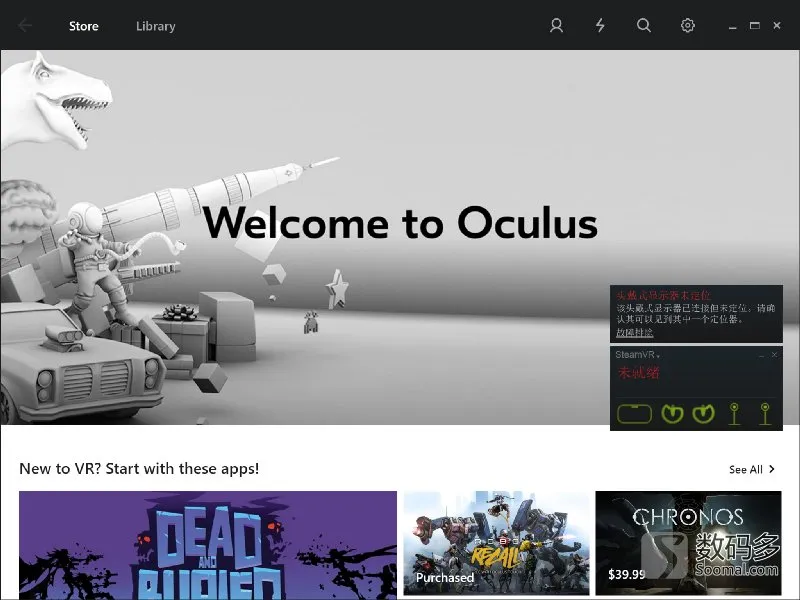Open notifications lightning bolt icon
Image resolution: width=800 pixels, height=600 pixels.
click(601, 26)
